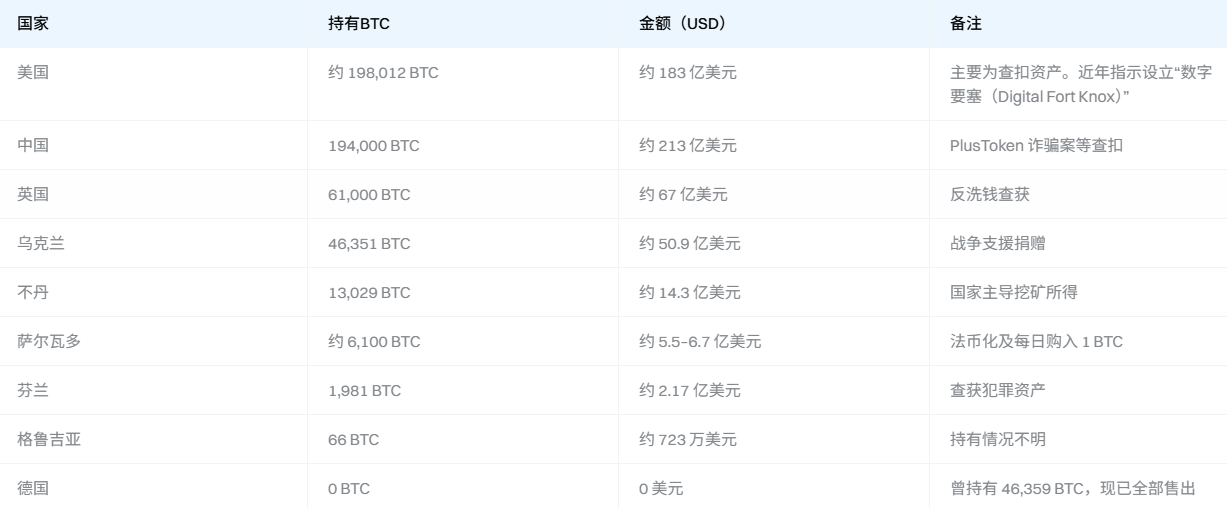Click the 中国 country cell
1227x508 pixels.
tap(33, 146)
